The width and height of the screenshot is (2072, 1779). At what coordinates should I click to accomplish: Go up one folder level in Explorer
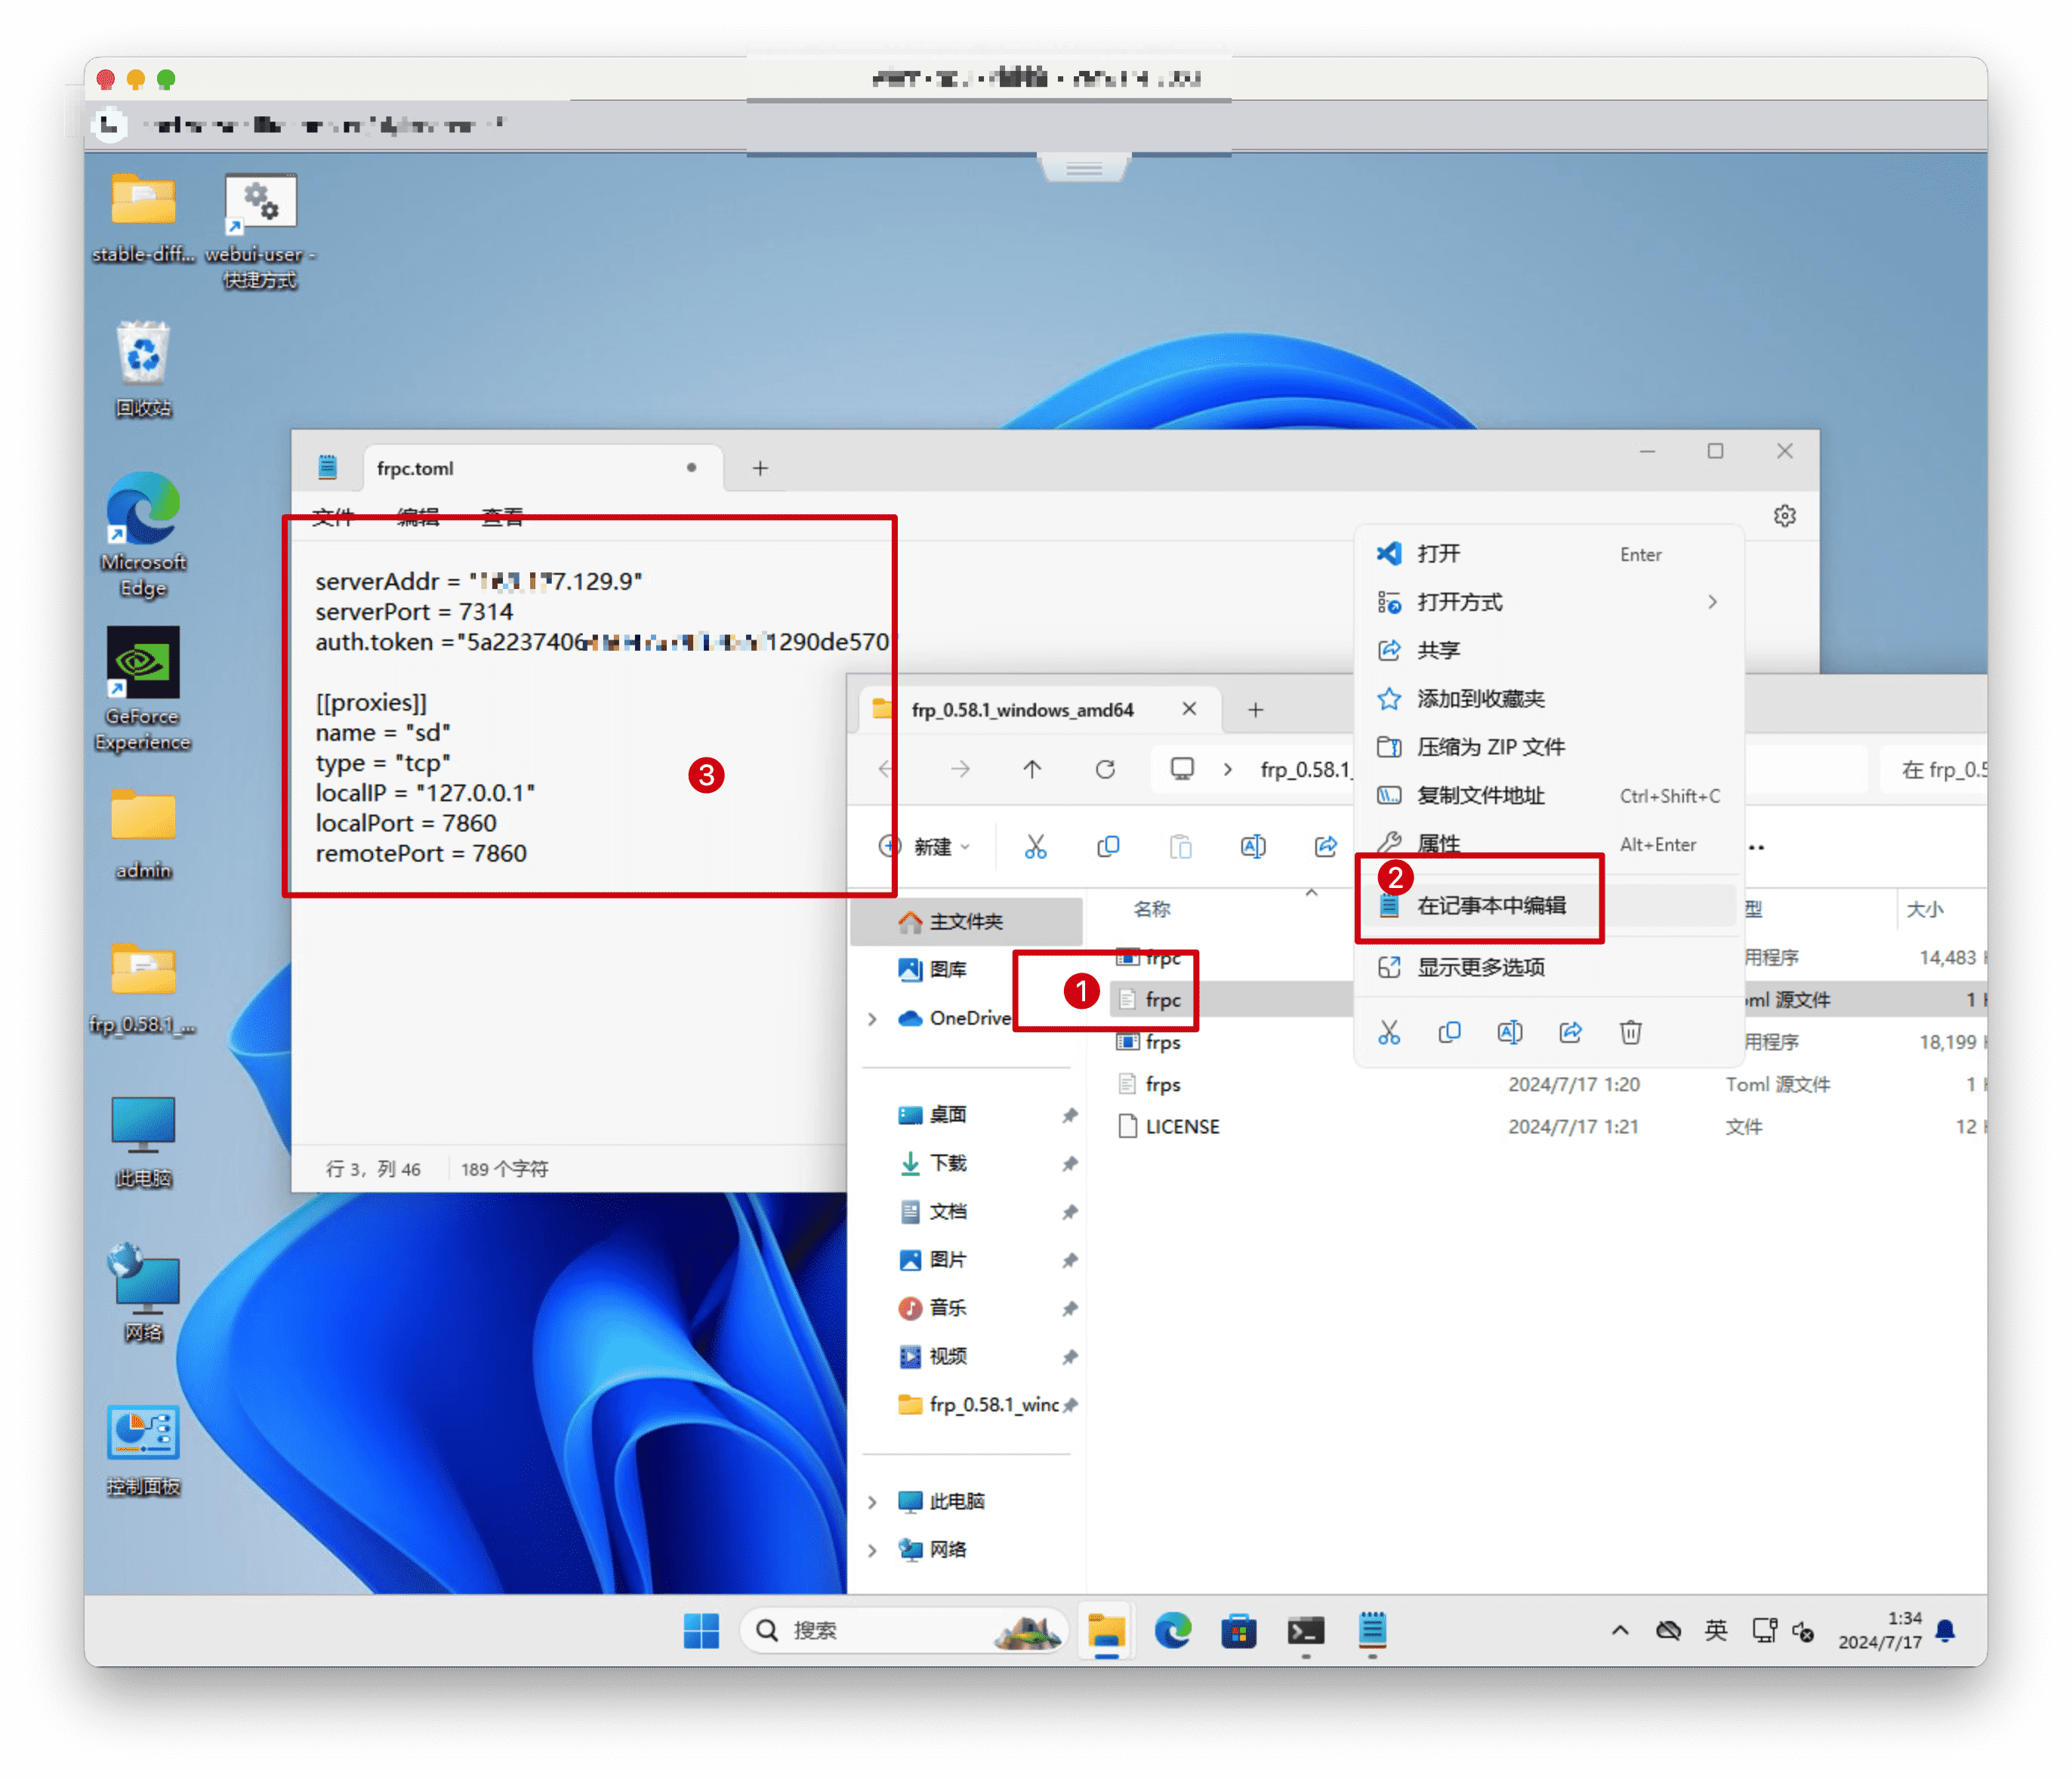coord(1032,769)
